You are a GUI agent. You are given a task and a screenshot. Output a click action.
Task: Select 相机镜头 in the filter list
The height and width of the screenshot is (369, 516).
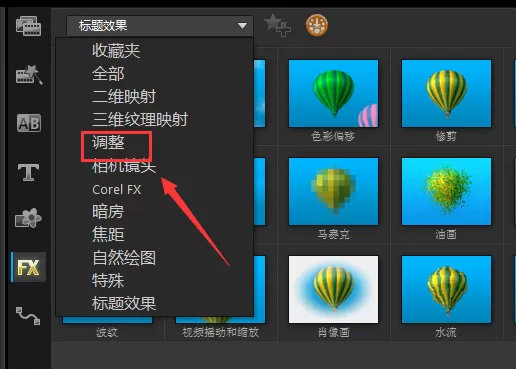tap(124, 166)
